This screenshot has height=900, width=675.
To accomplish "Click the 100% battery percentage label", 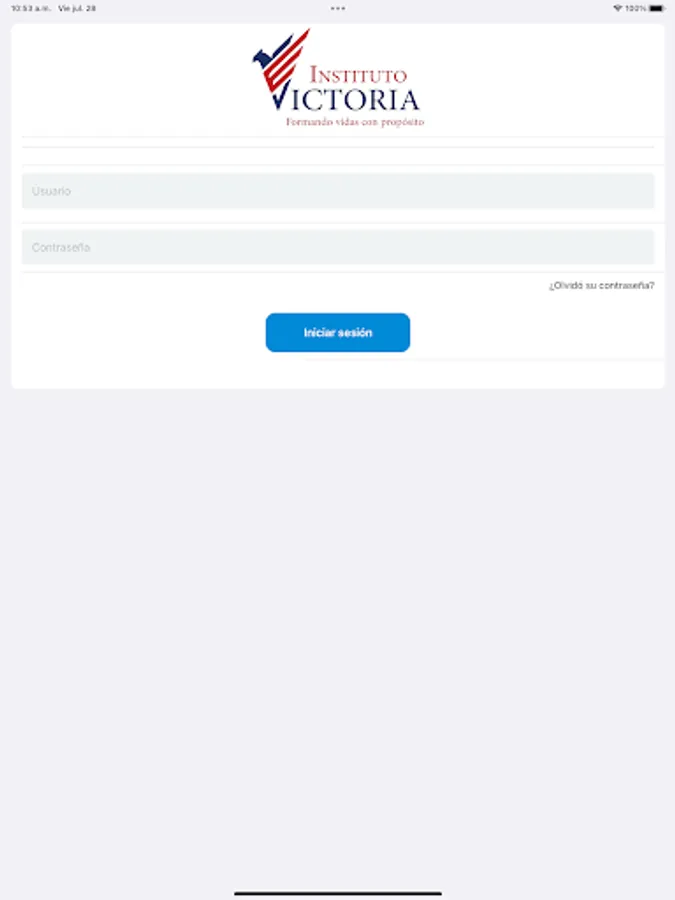I will click(636, 8).
